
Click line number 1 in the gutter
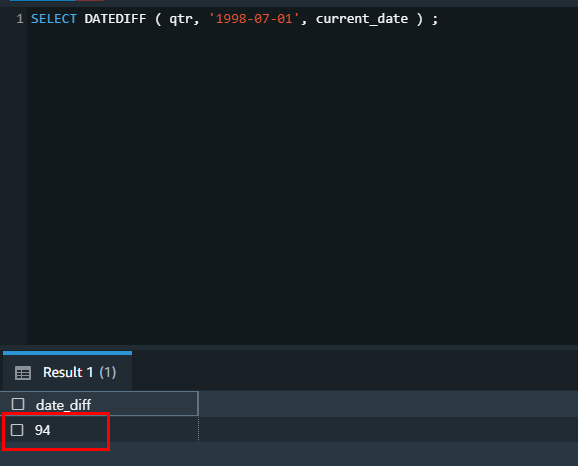click(x=20, y=18)
